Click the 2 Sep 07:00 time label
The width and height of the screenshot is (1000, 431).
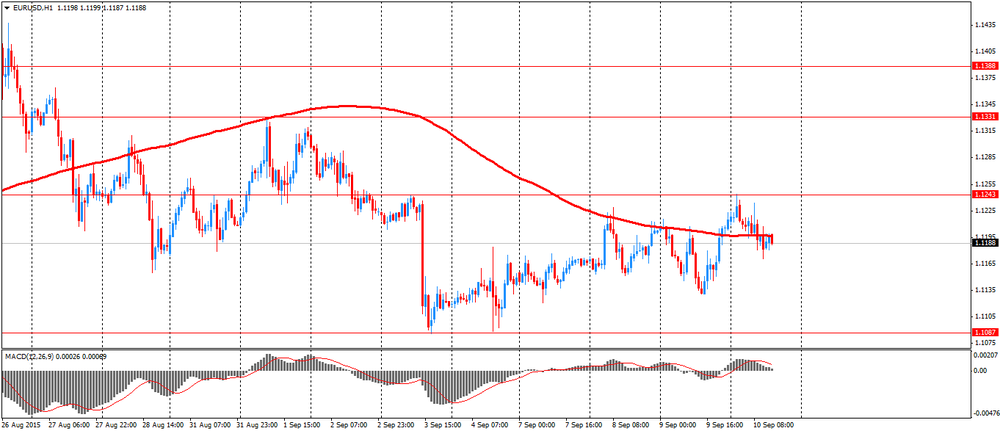click(x=349, y=424)
